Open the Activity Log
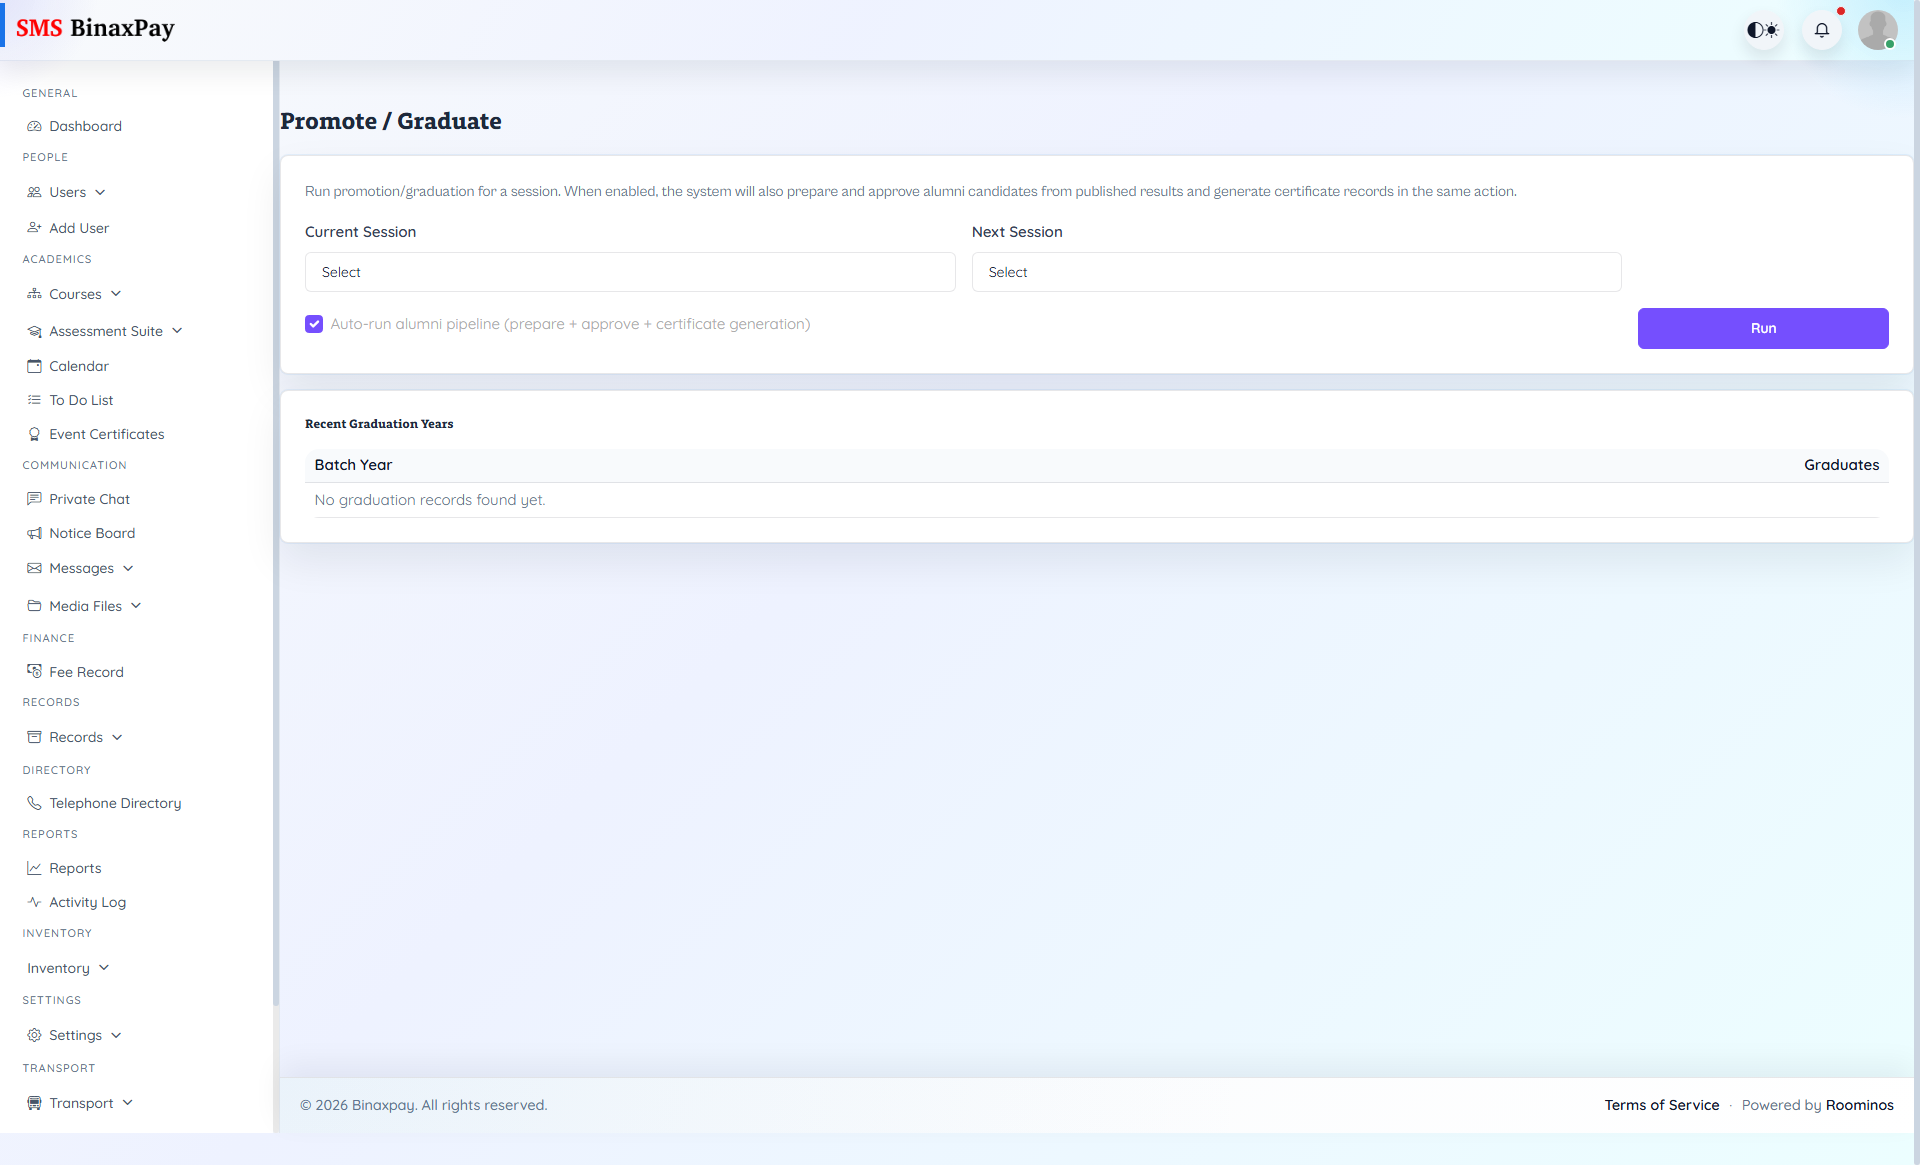This screenshot has height=1165, width=1920. coord(88,901)
